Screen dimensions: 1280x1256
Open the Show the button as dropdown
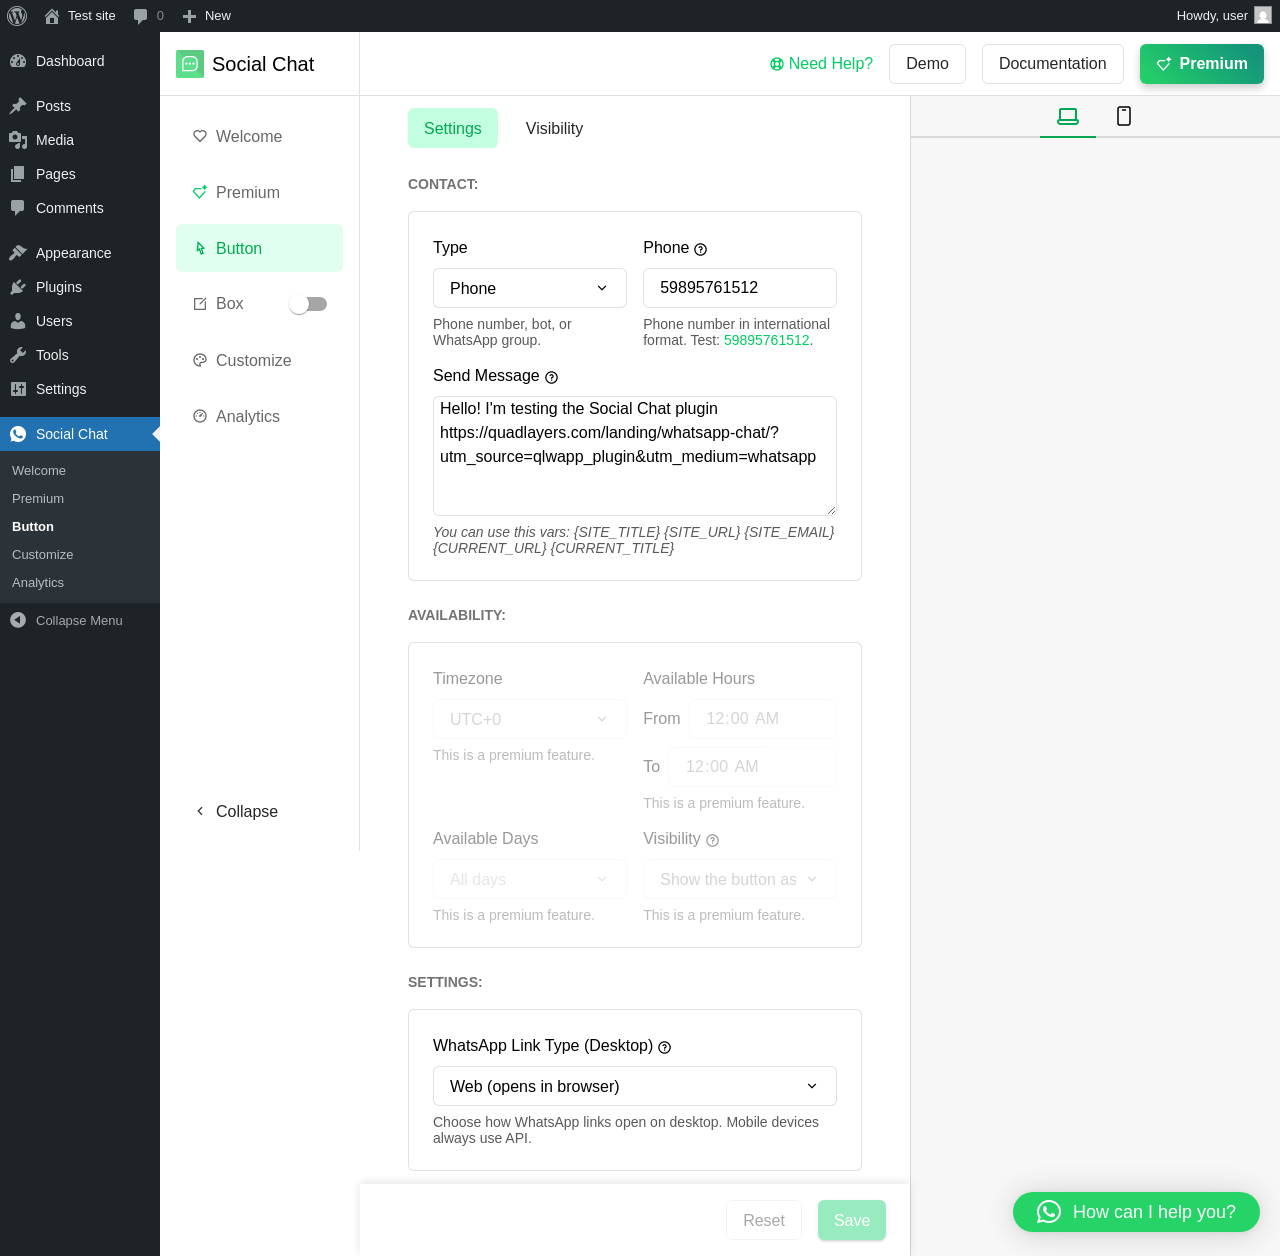click(740, 879)
